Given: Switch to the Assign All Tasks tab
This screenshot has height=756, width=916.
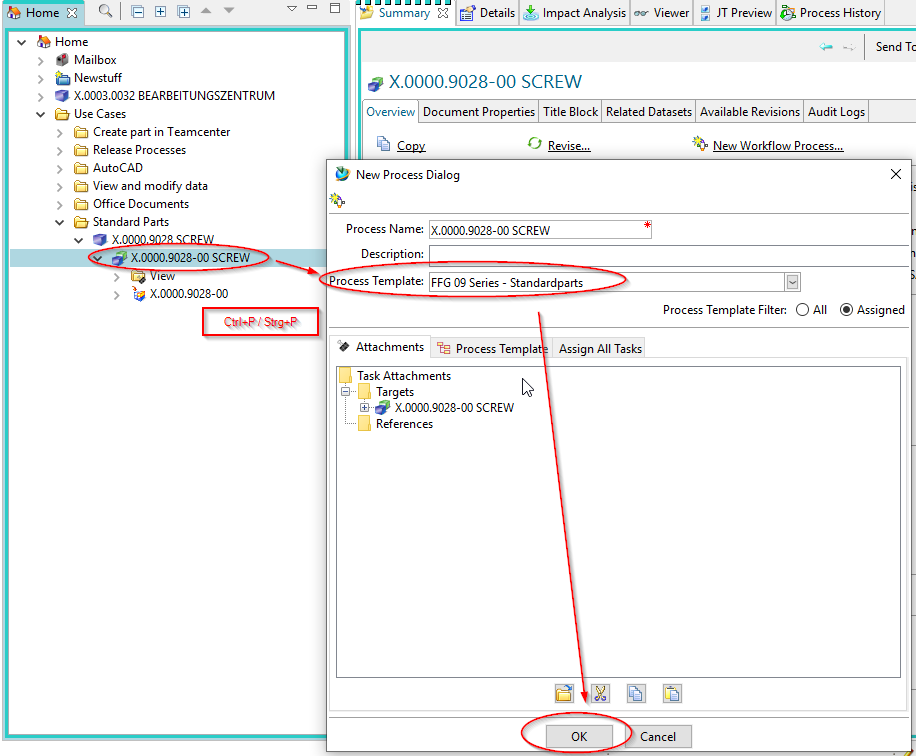Looking at the screenshot, I should [x=600, y=348].
